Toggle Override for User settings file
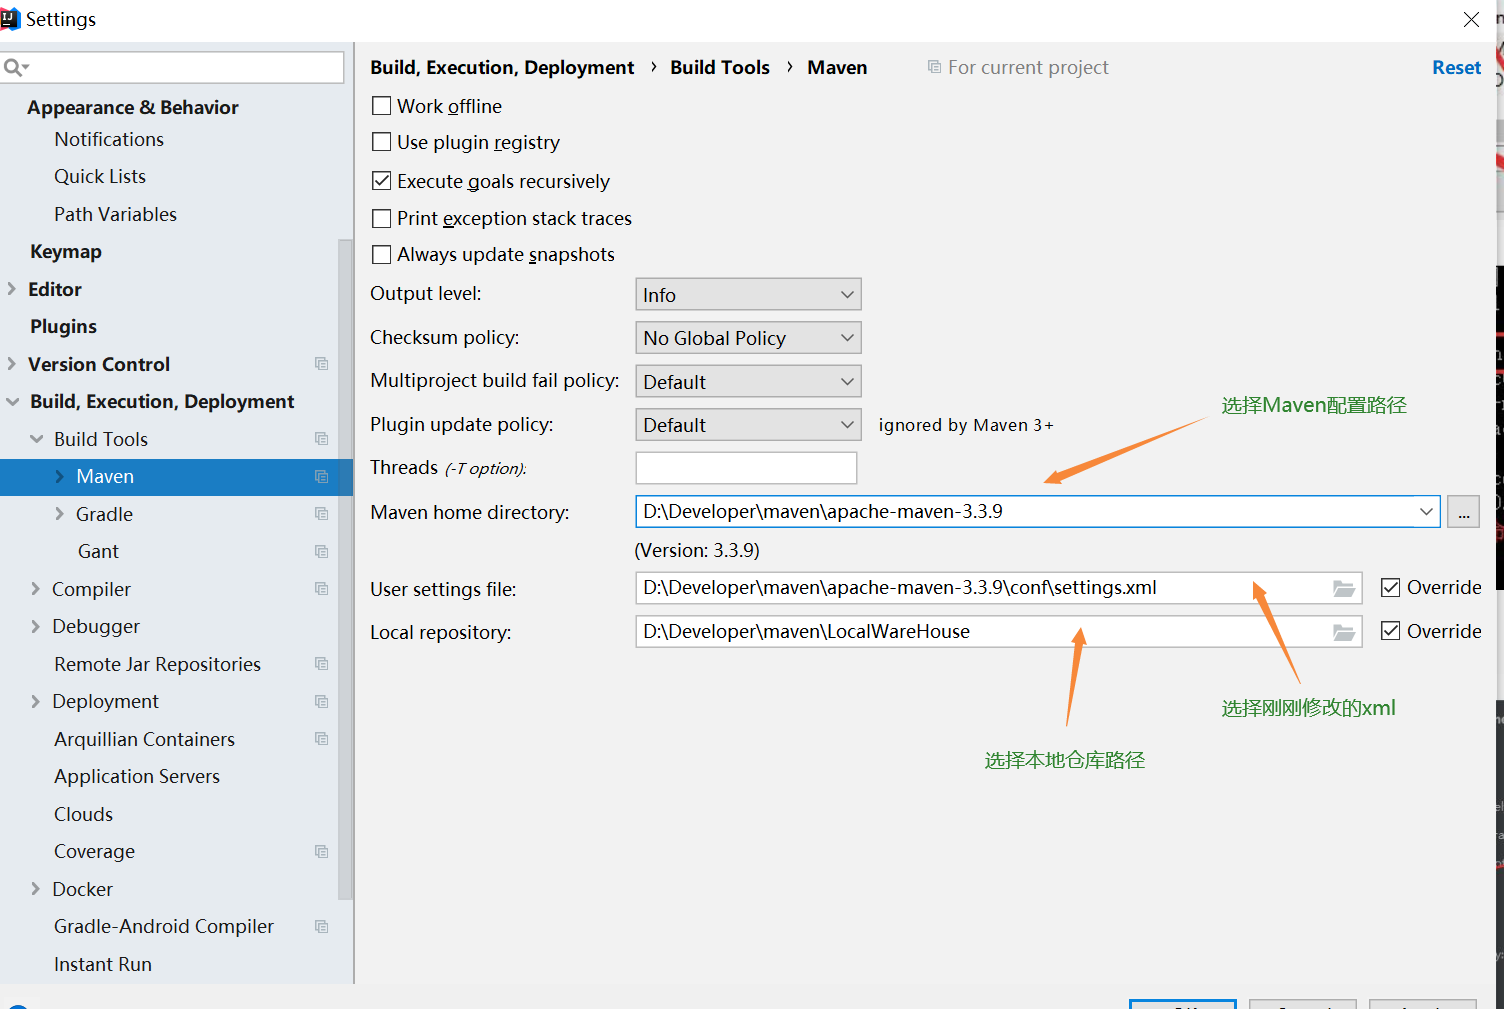The width and height of the screenshot is (1504, 1009). point(1390,587)
